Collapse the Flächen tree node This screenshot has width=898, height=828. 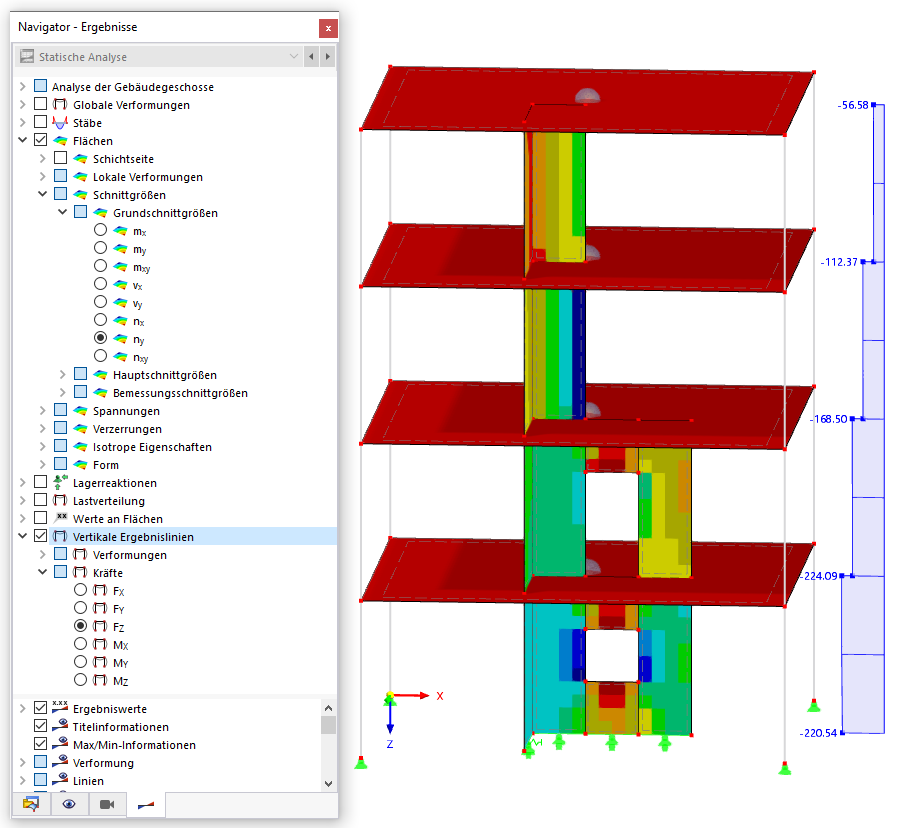pos(22,140)
